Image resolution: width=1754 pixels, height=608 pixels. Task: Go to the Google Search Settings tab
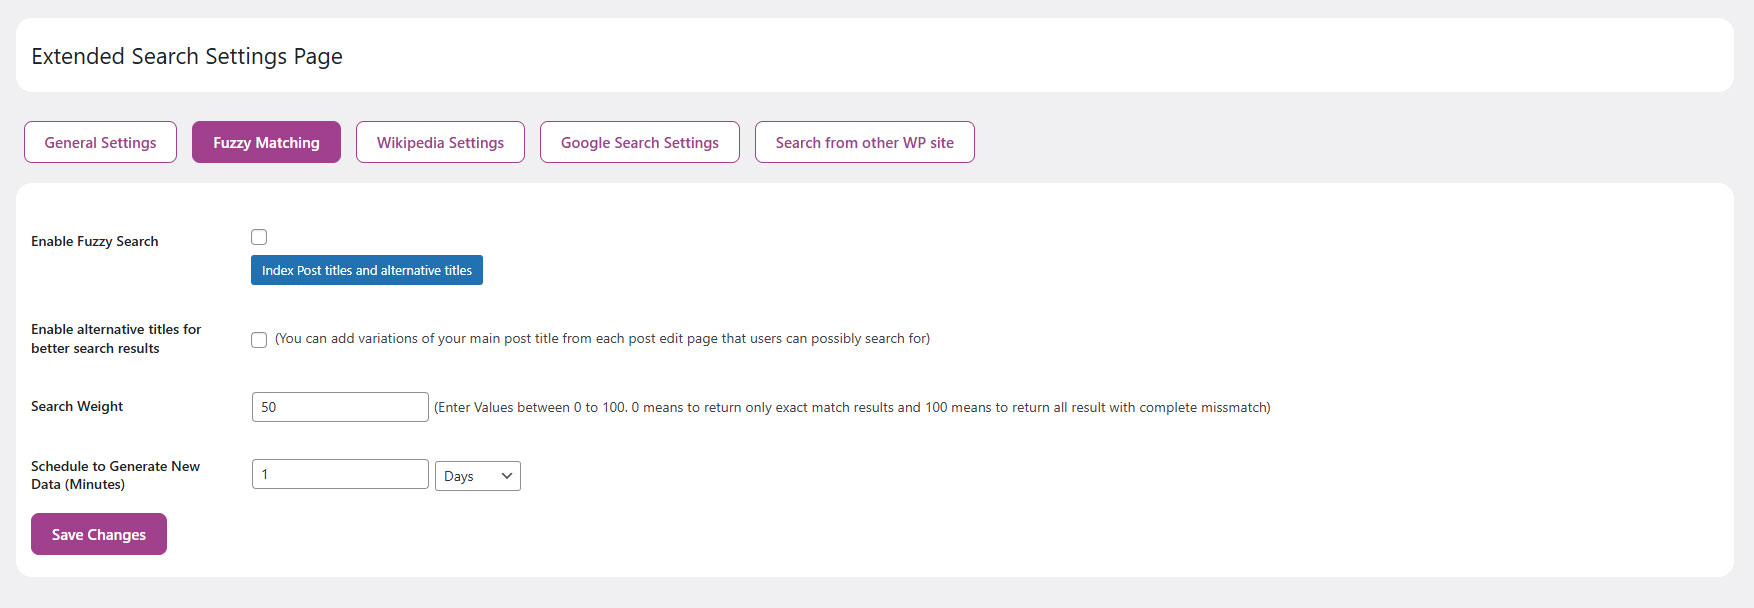[639, 142]
